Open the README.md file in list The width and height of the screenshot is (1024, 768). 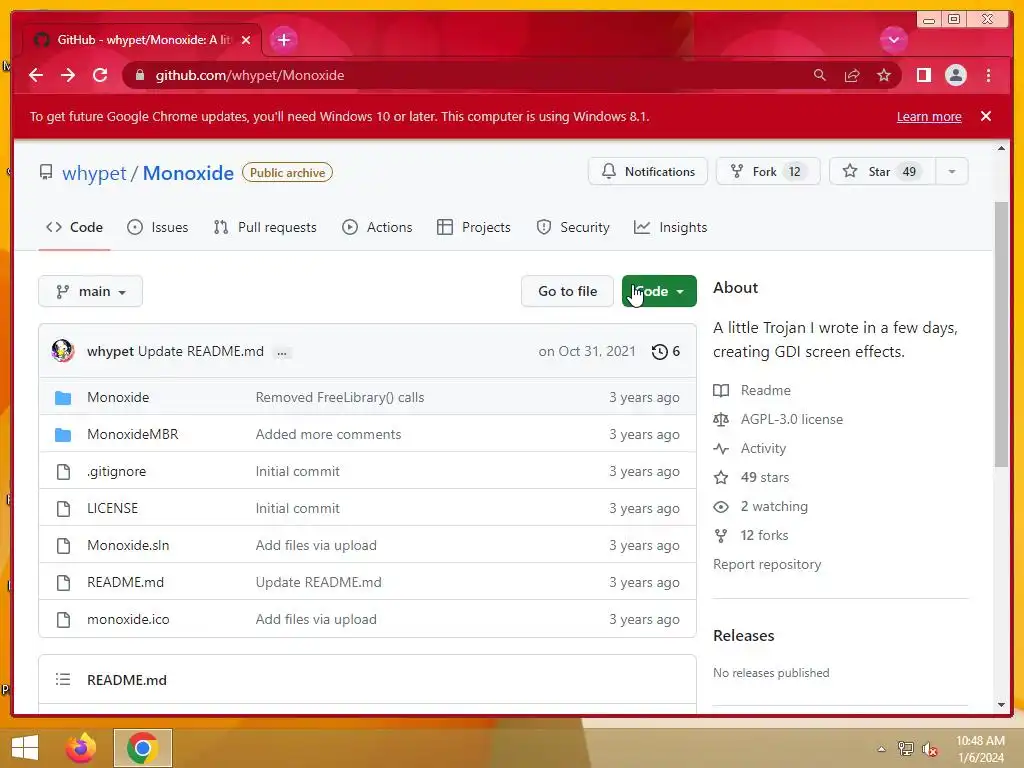click(x=125, y=583)
